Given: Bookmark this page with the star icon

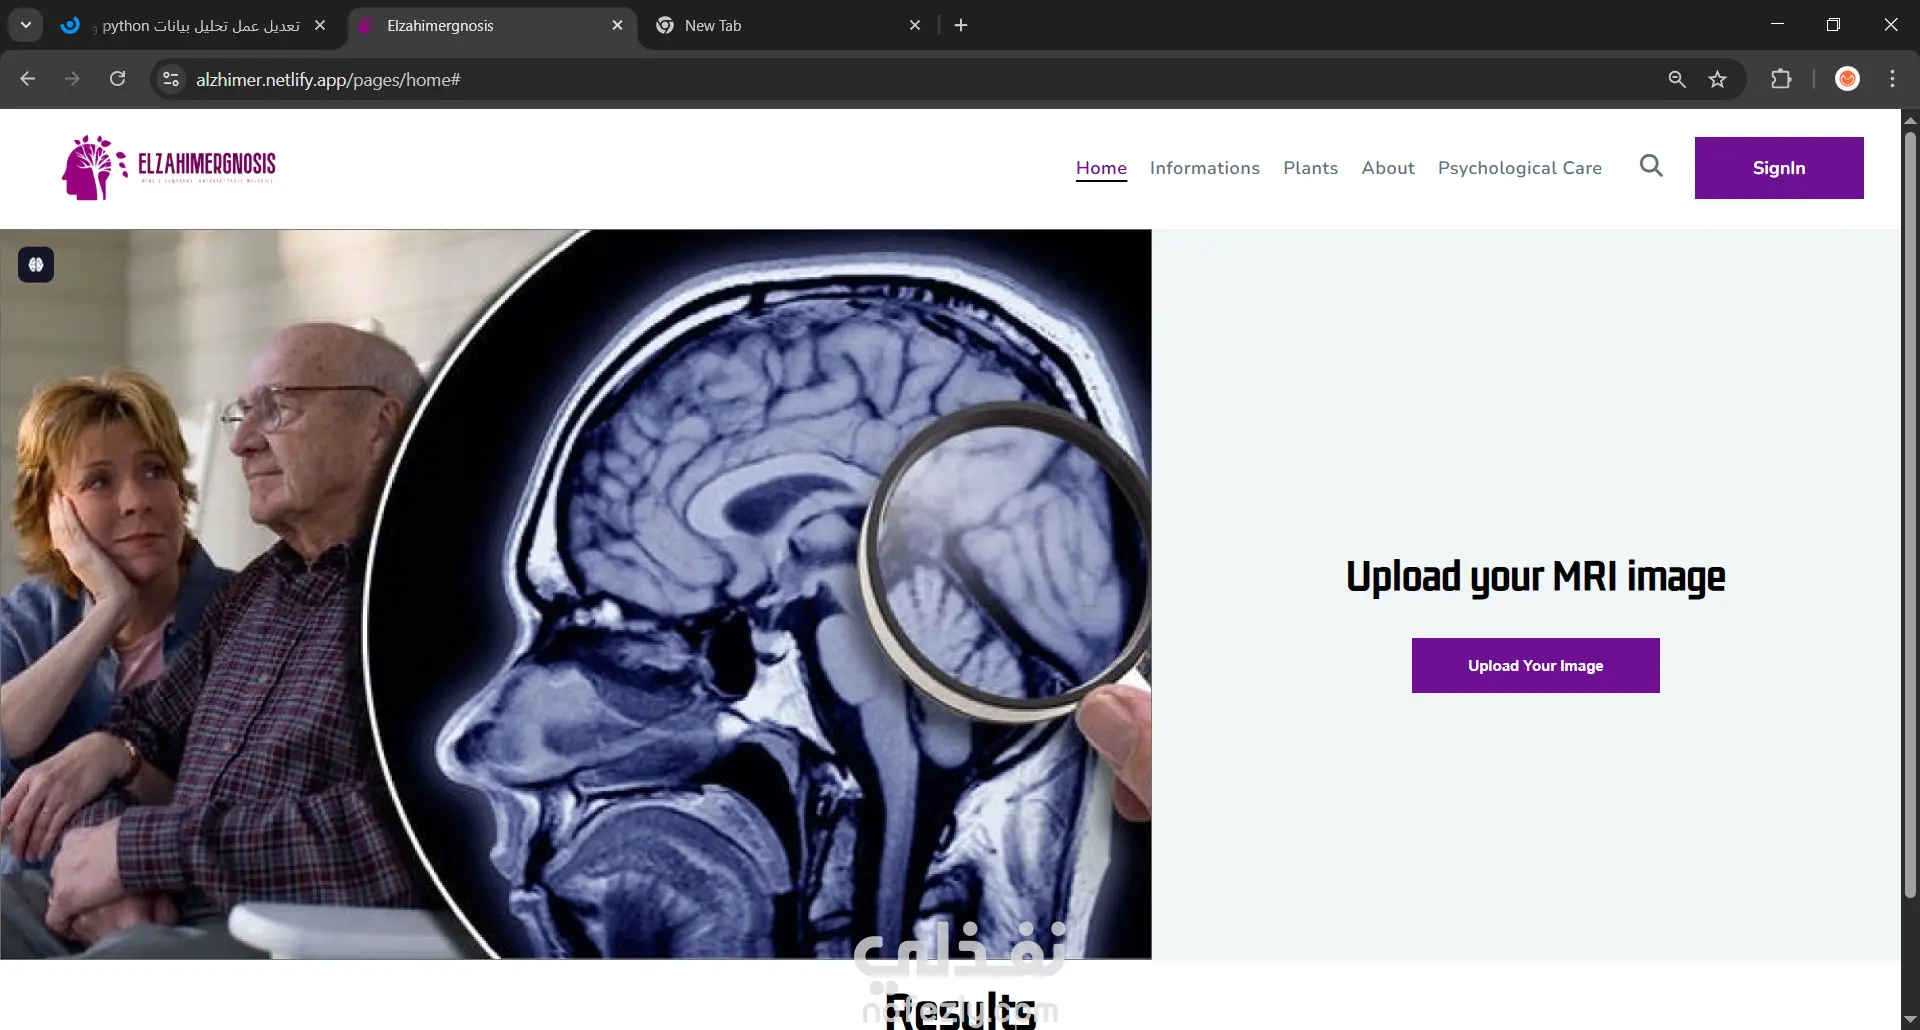Looking at the screenshot, I should click(1717, 79).
